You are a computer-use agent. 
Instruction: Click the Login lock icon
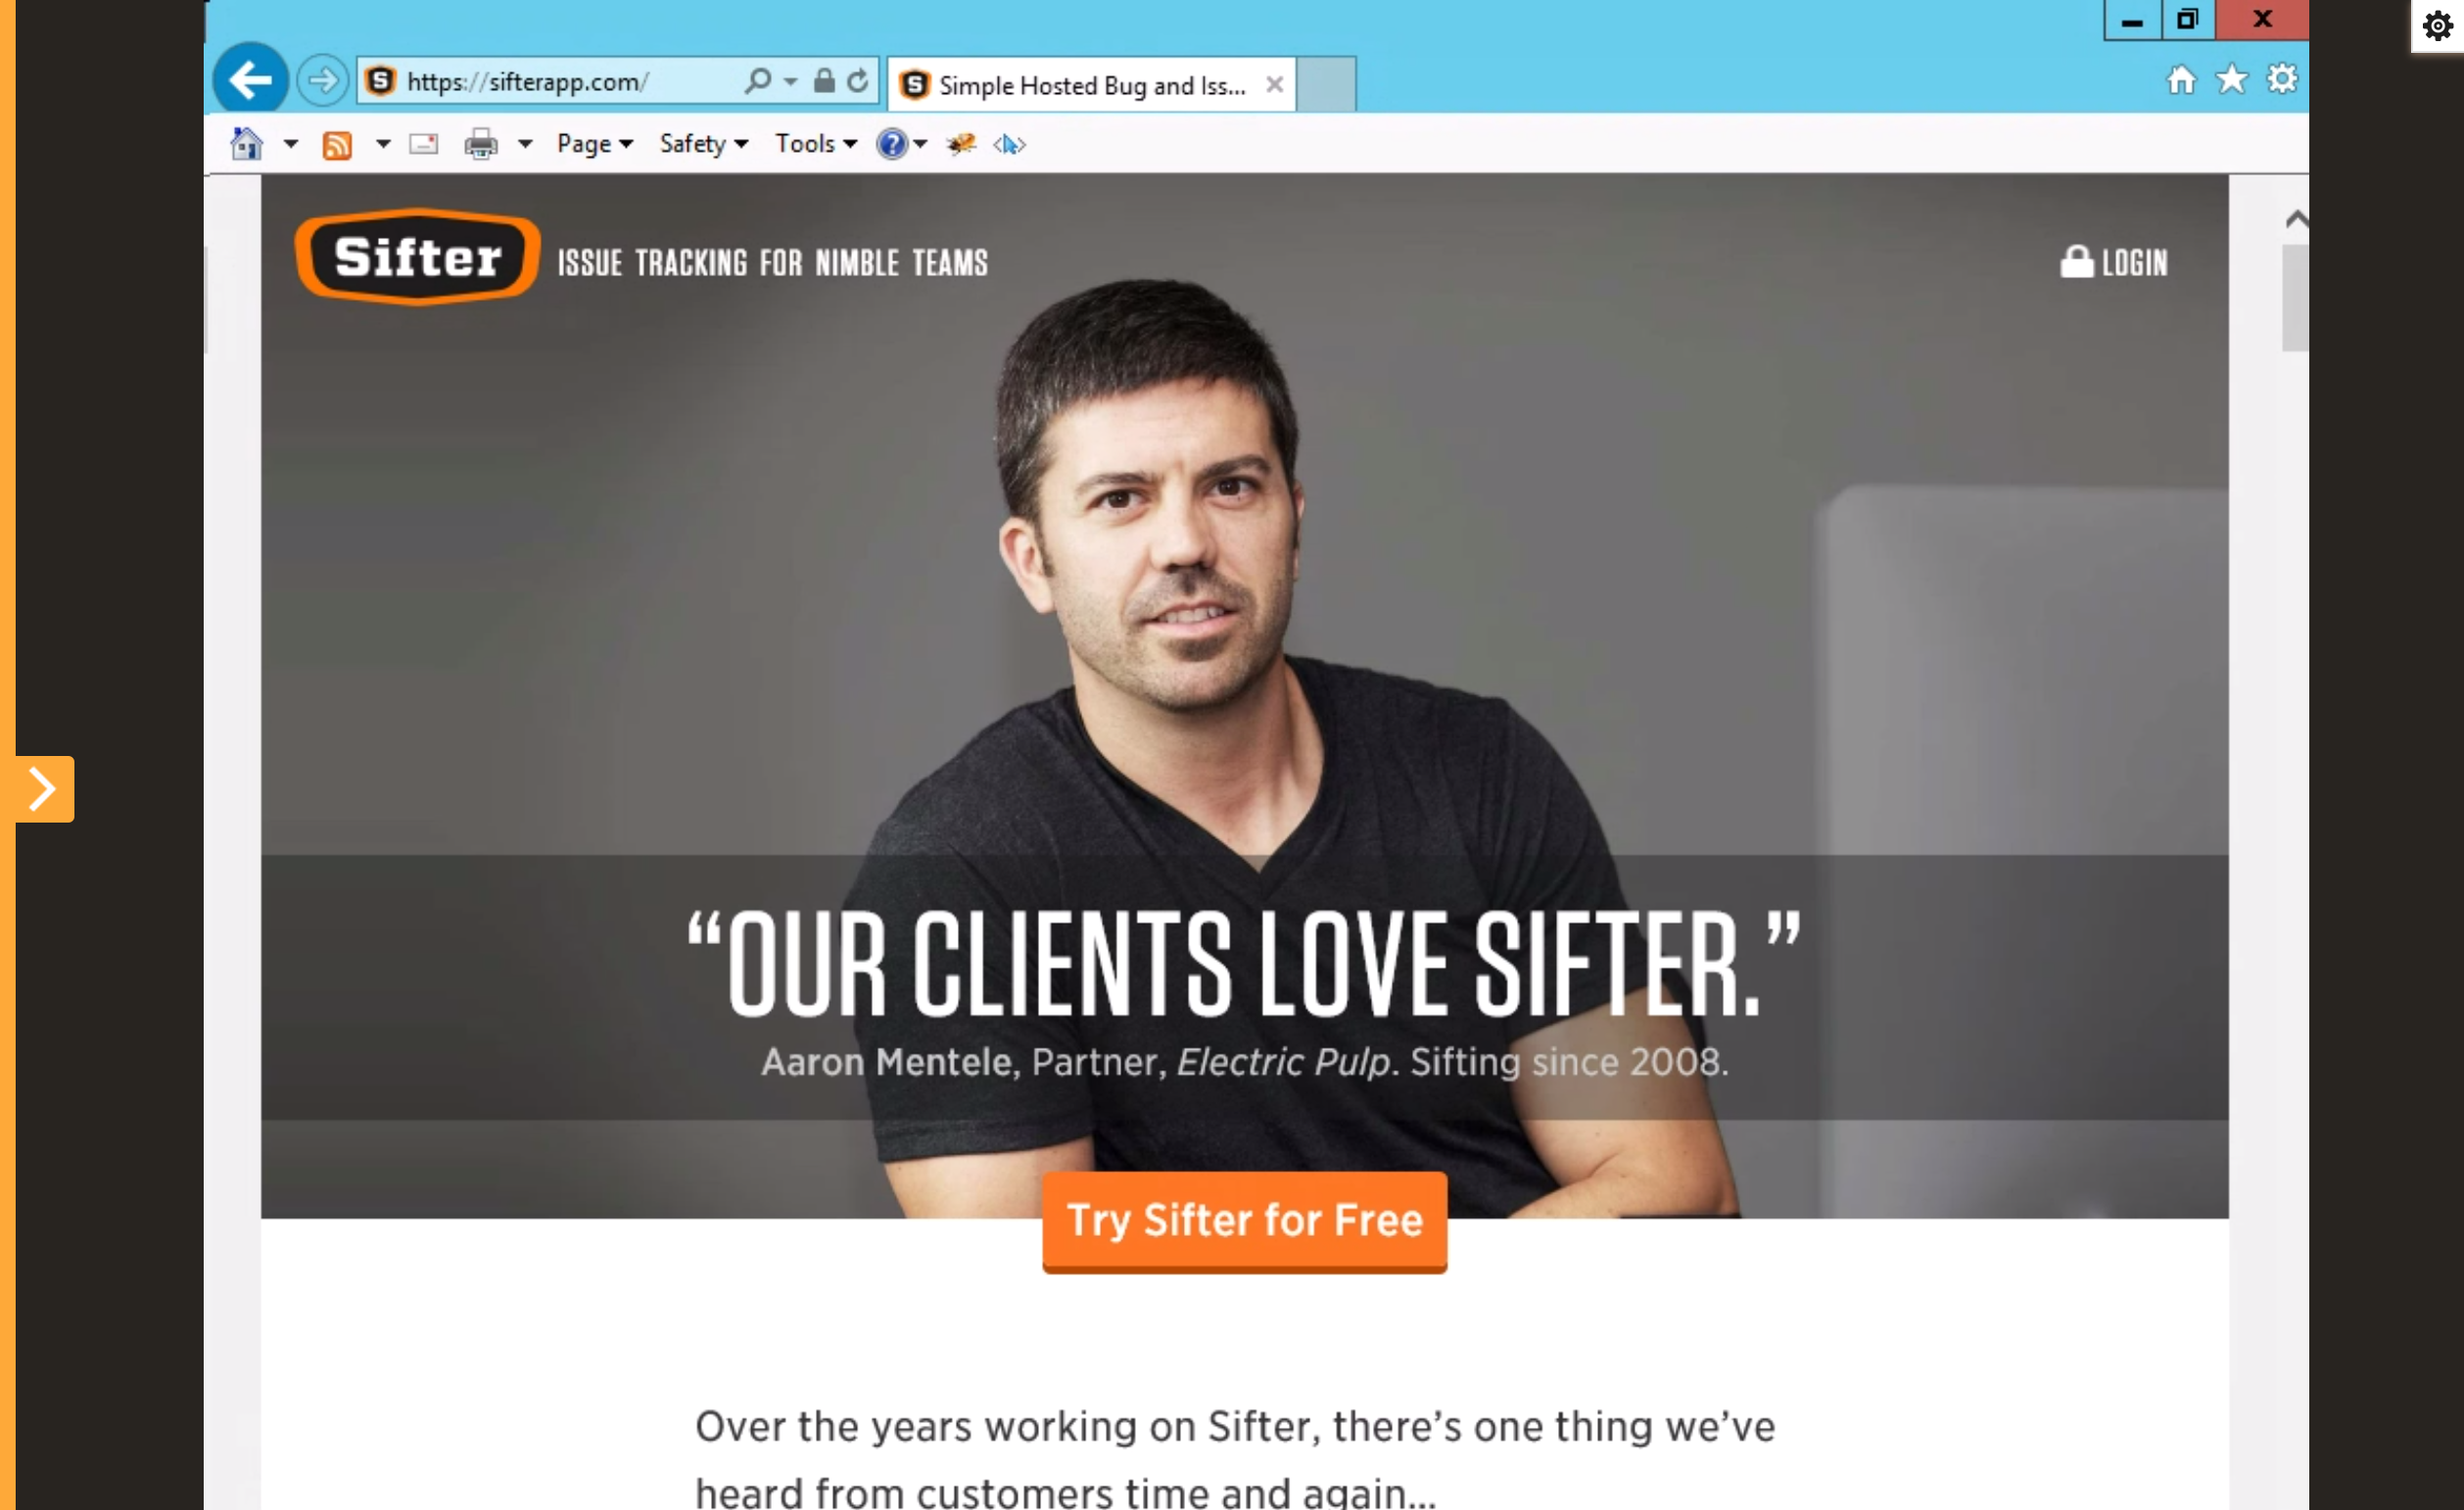click(2077, 260)
